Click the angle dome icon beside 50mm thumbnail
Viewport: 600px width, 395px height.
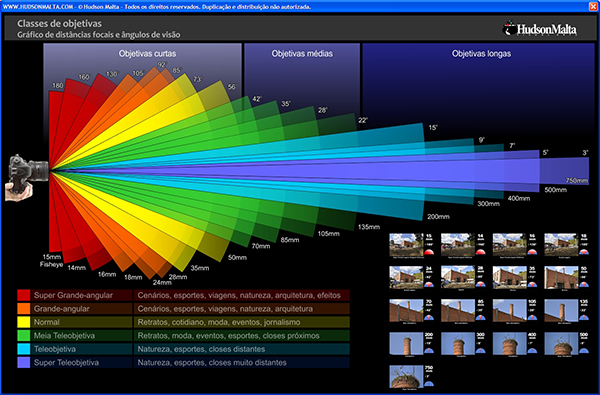(x=584, y=285)
